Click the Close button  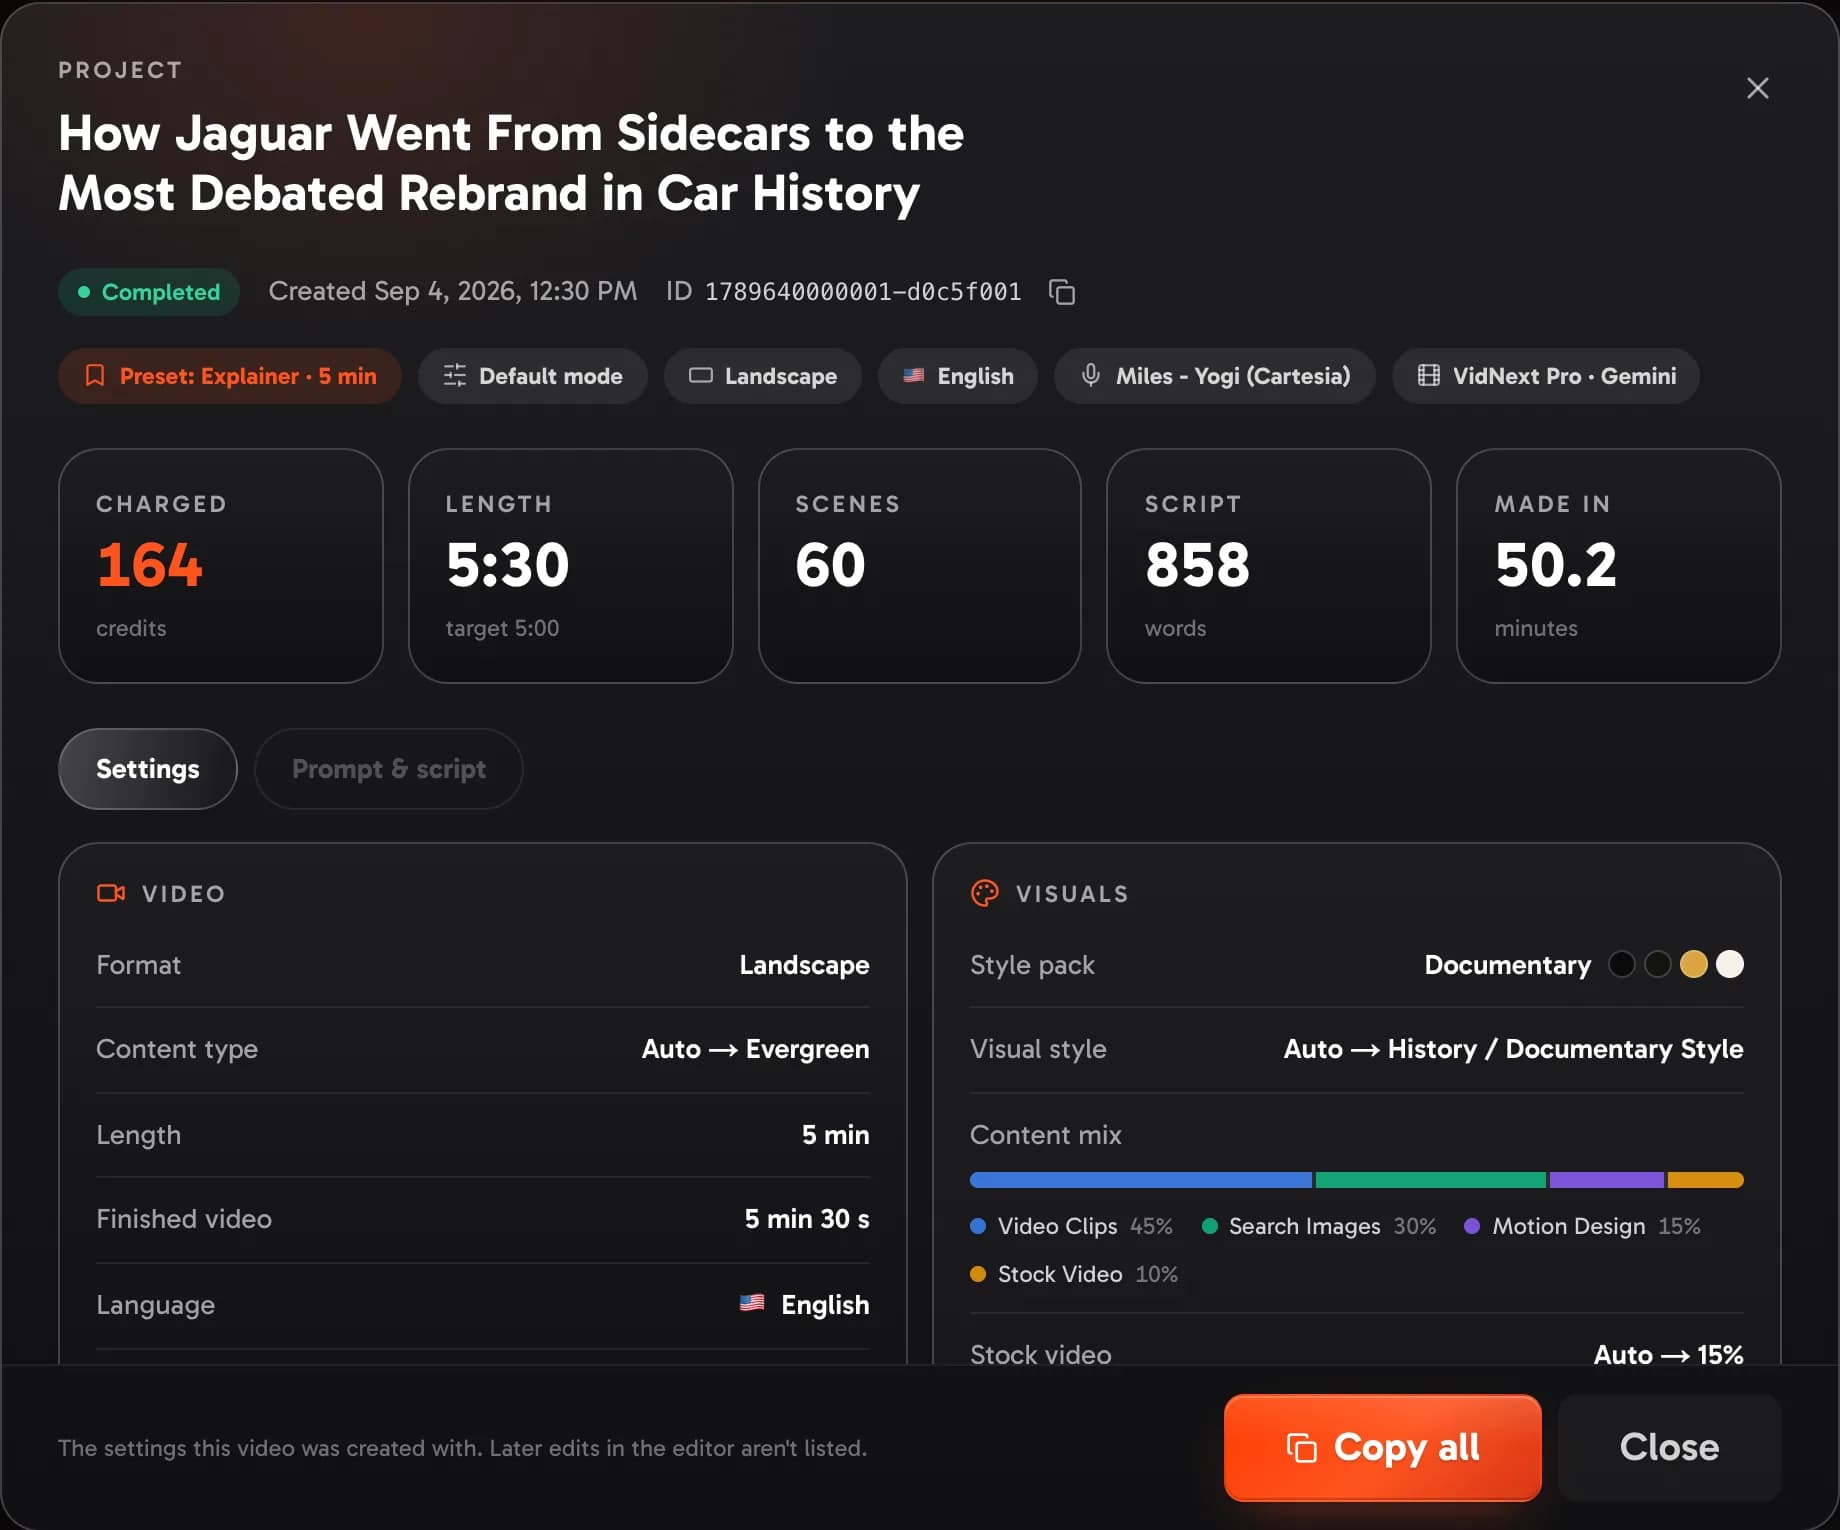pyautogui.click(x=1670, y=1447)
